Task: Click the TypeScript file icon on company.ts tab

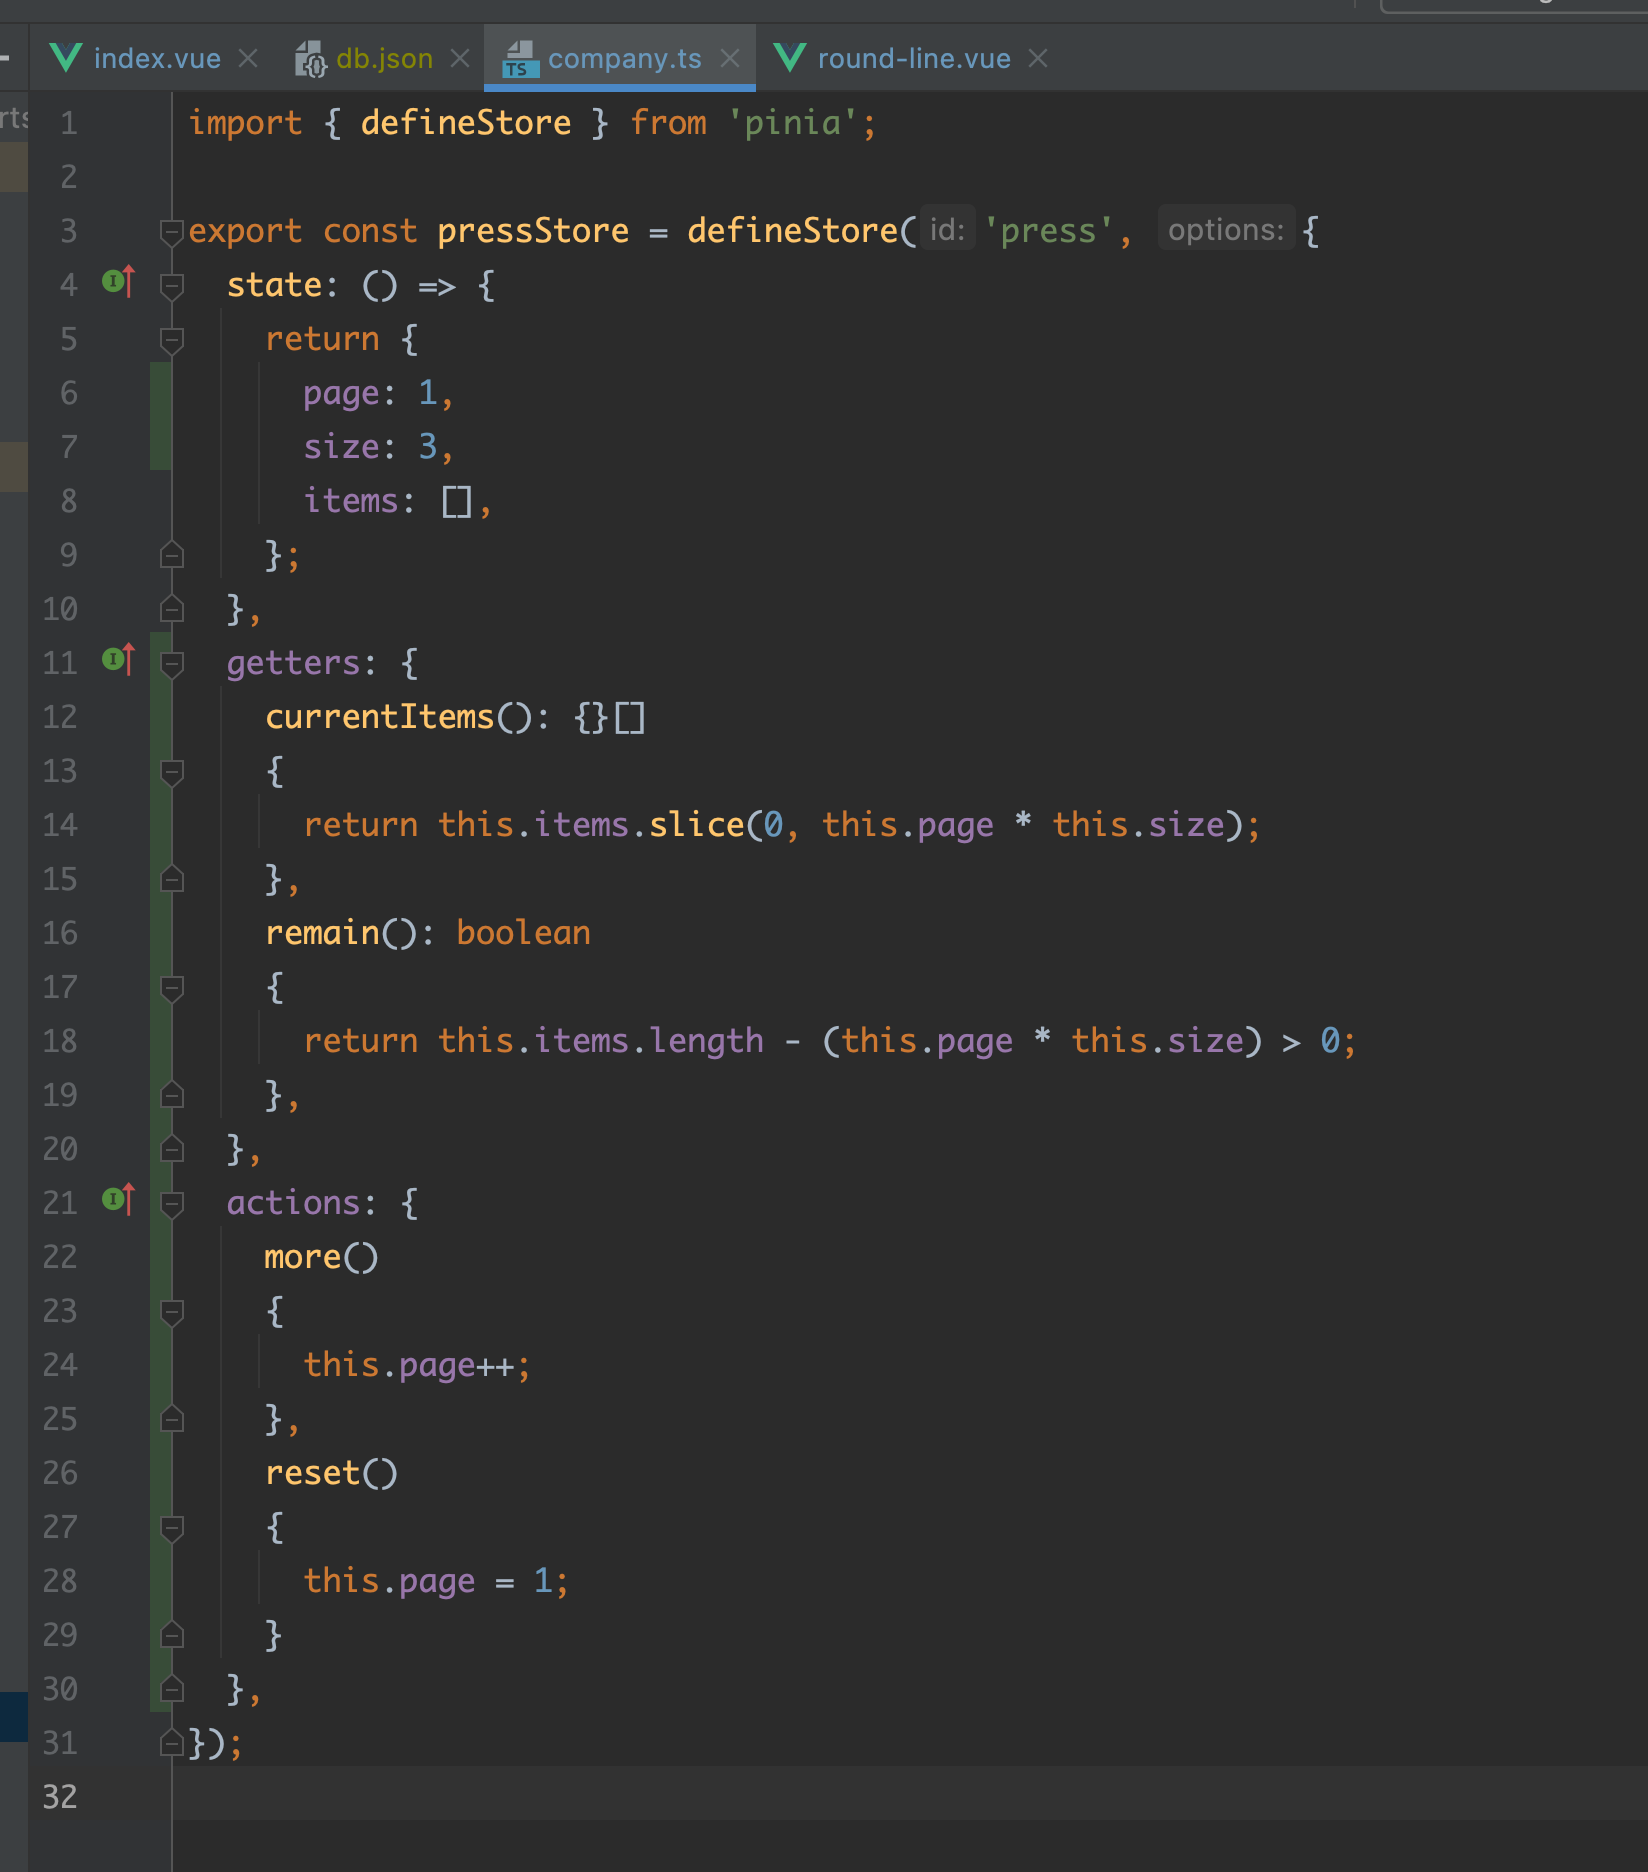Action: click(520, 59)
